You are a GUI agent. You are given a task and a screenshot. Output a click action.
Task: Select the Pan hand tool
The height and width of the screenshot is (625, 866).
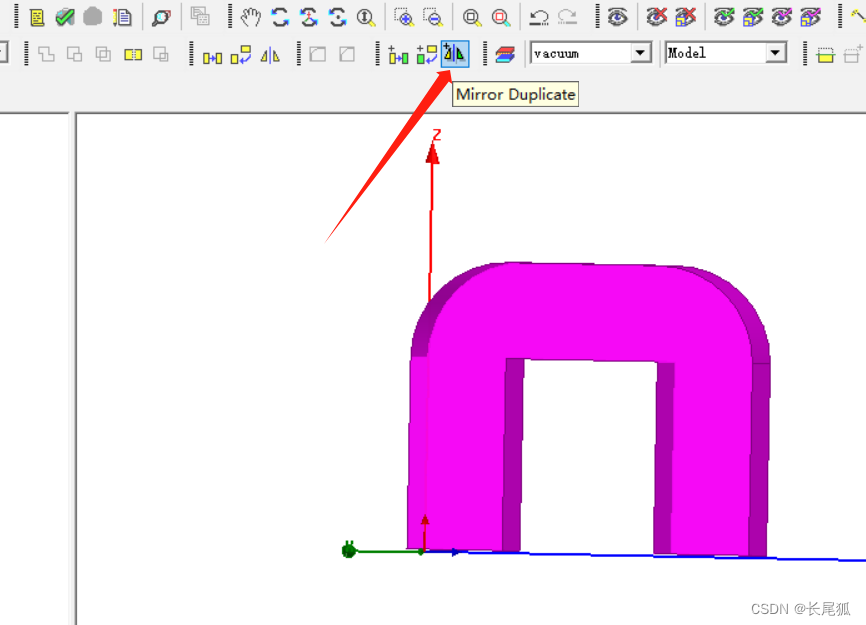251,17
